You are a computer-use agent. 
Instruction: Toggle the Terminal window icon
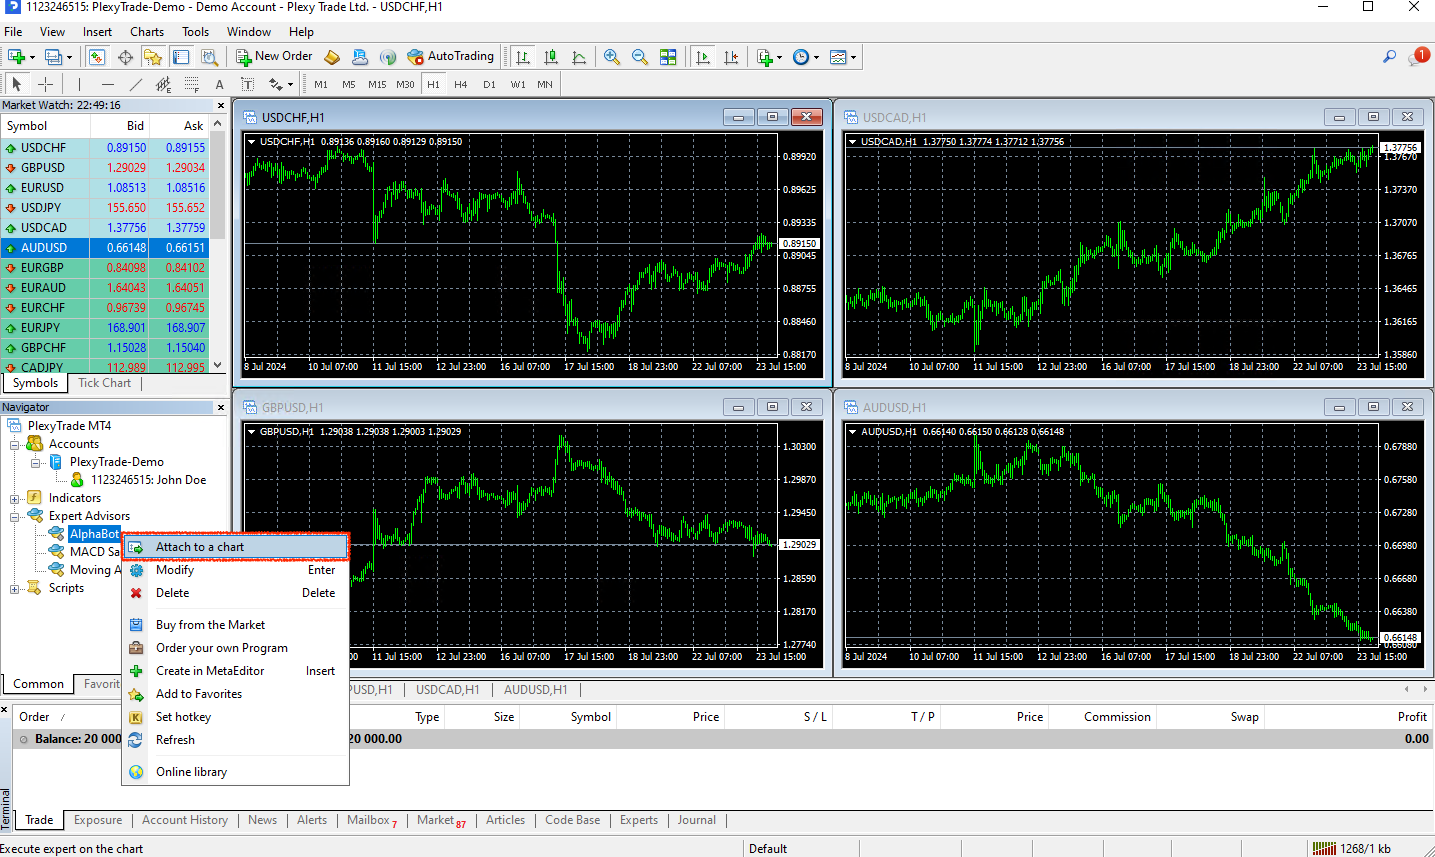[181, 57]
